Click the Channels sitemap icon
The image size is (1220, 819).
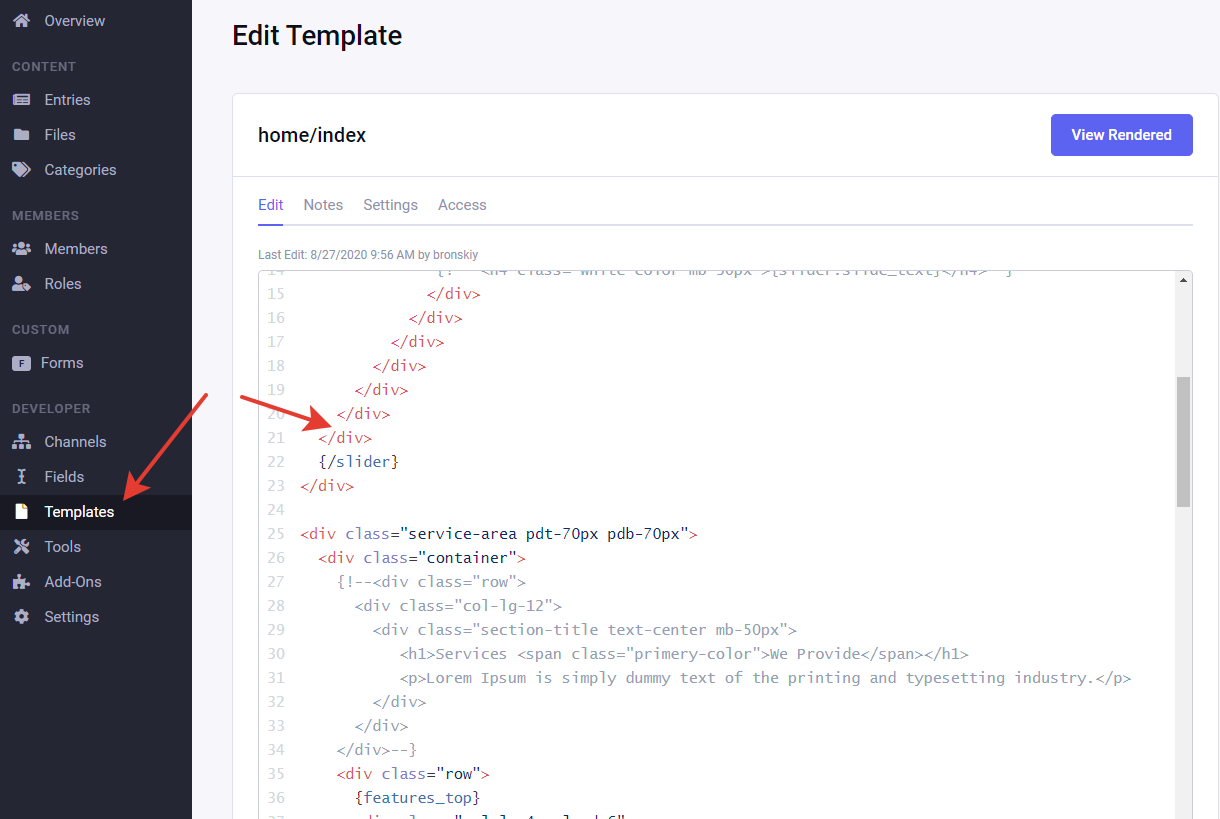(21, 442)
